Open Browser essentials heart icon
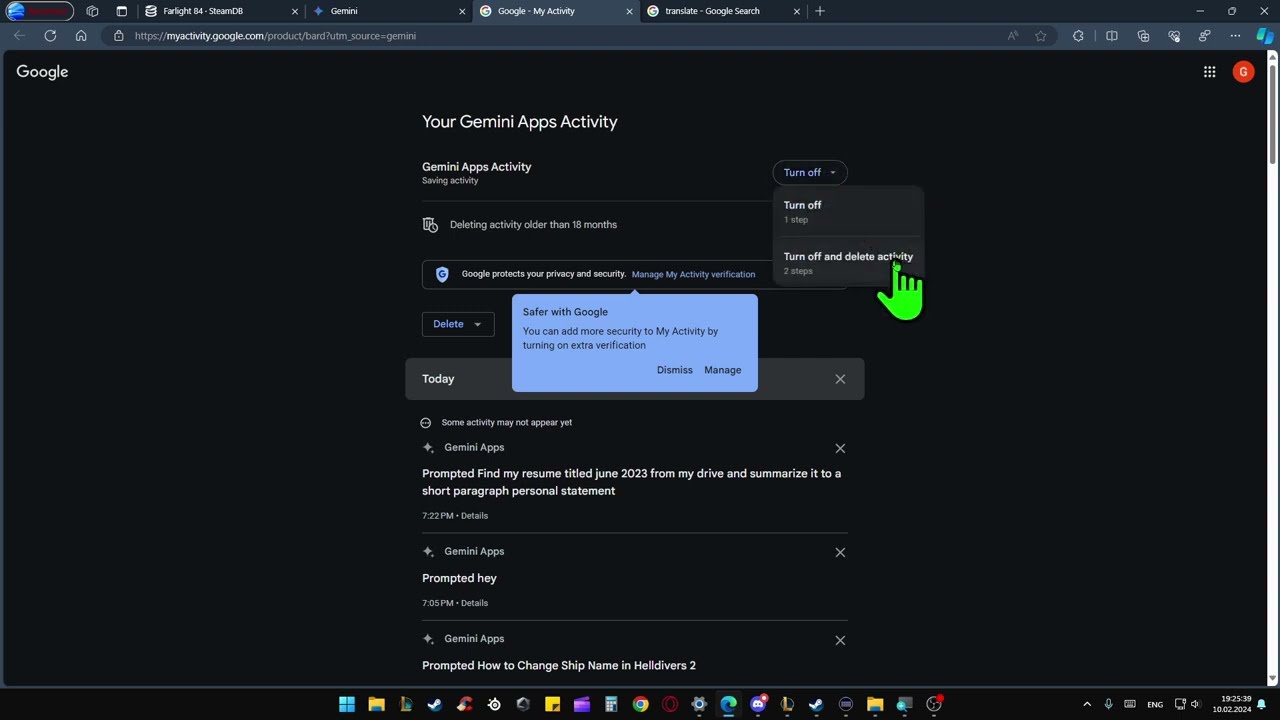The width and height of the screenshot is (1280, 720). click(1174, 36)
